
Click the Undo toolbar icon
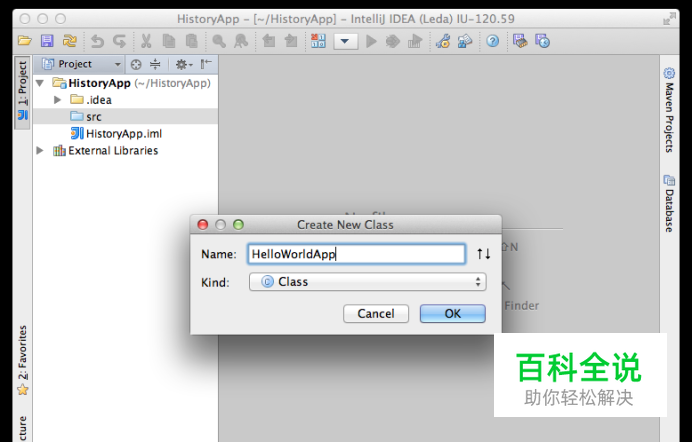point(97,41)
